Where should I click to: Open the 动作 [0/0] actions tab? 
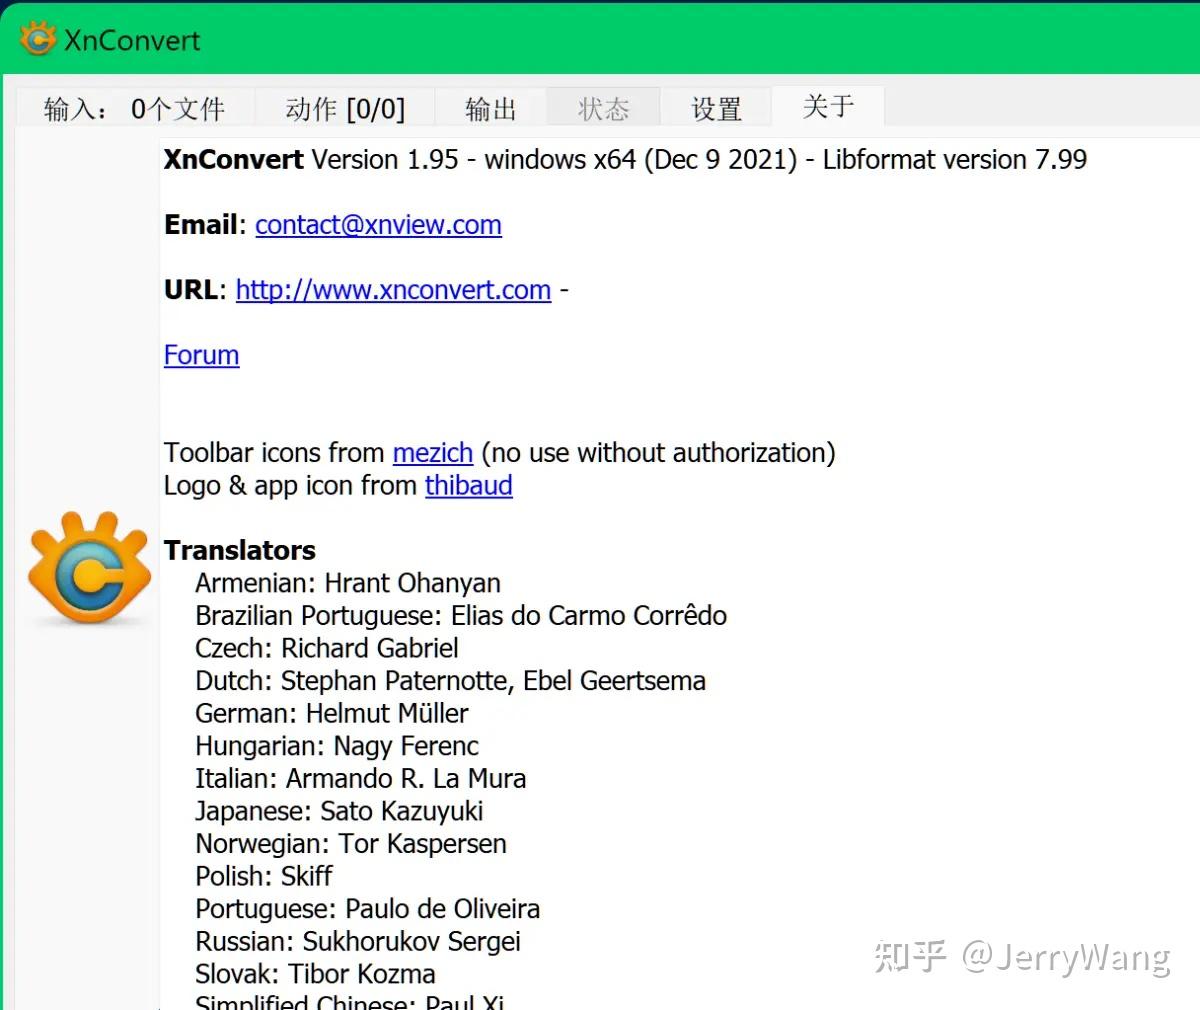[347, 108]
